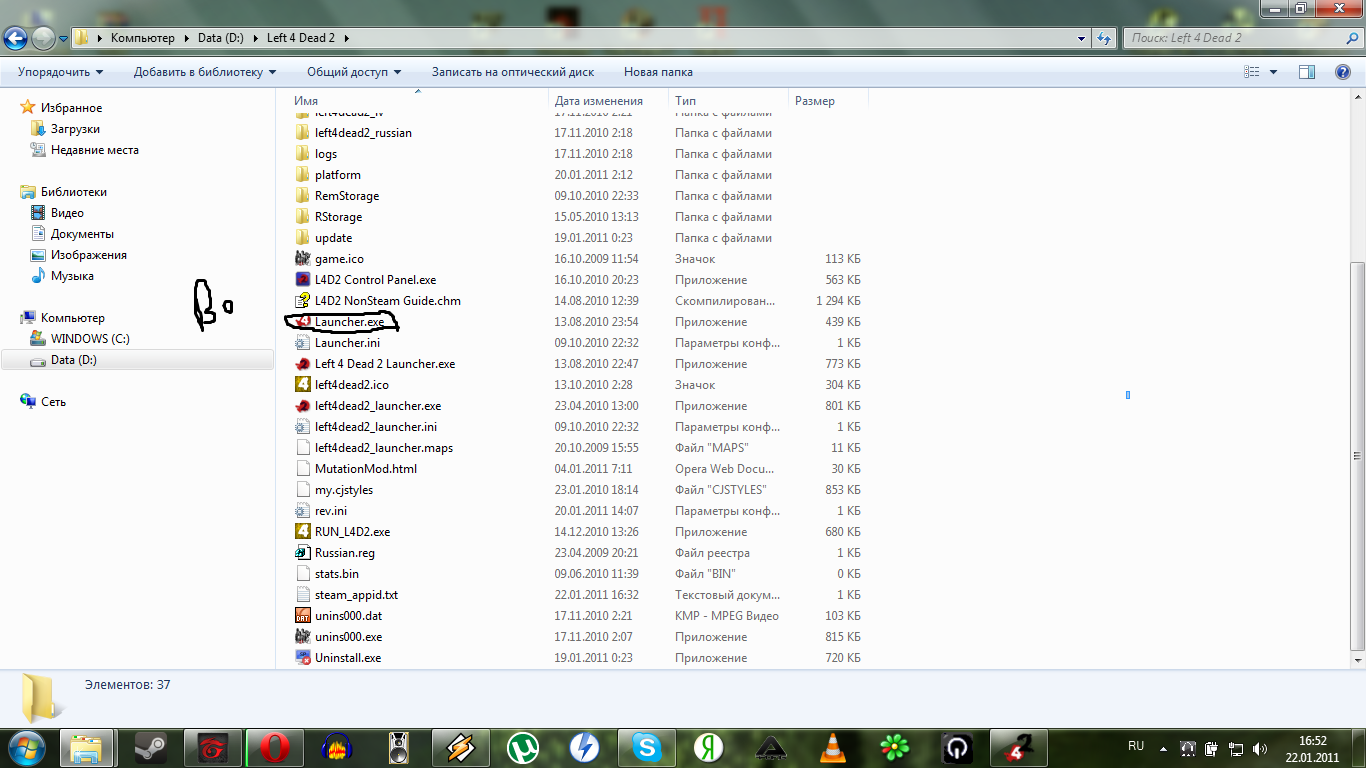
Task: Open Explorer help via question mark icon
Action: [1343, 72]
